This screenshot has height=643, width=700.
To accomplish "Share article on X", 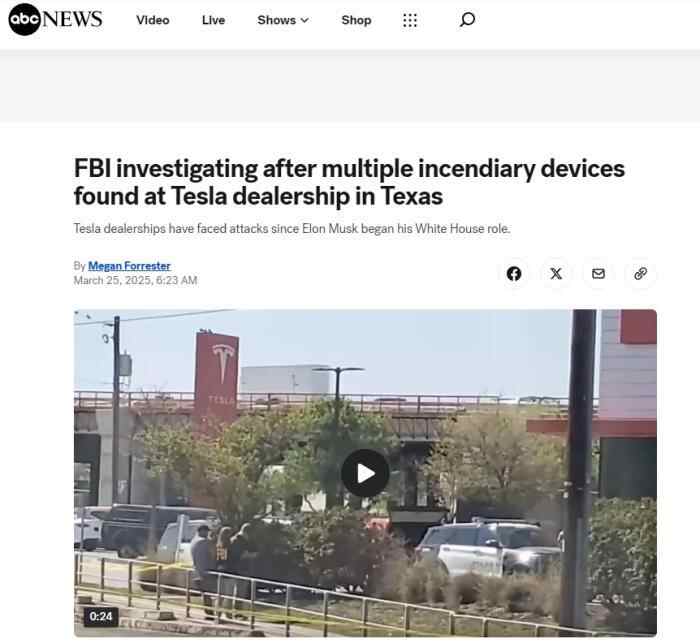I will coord(556,273).
